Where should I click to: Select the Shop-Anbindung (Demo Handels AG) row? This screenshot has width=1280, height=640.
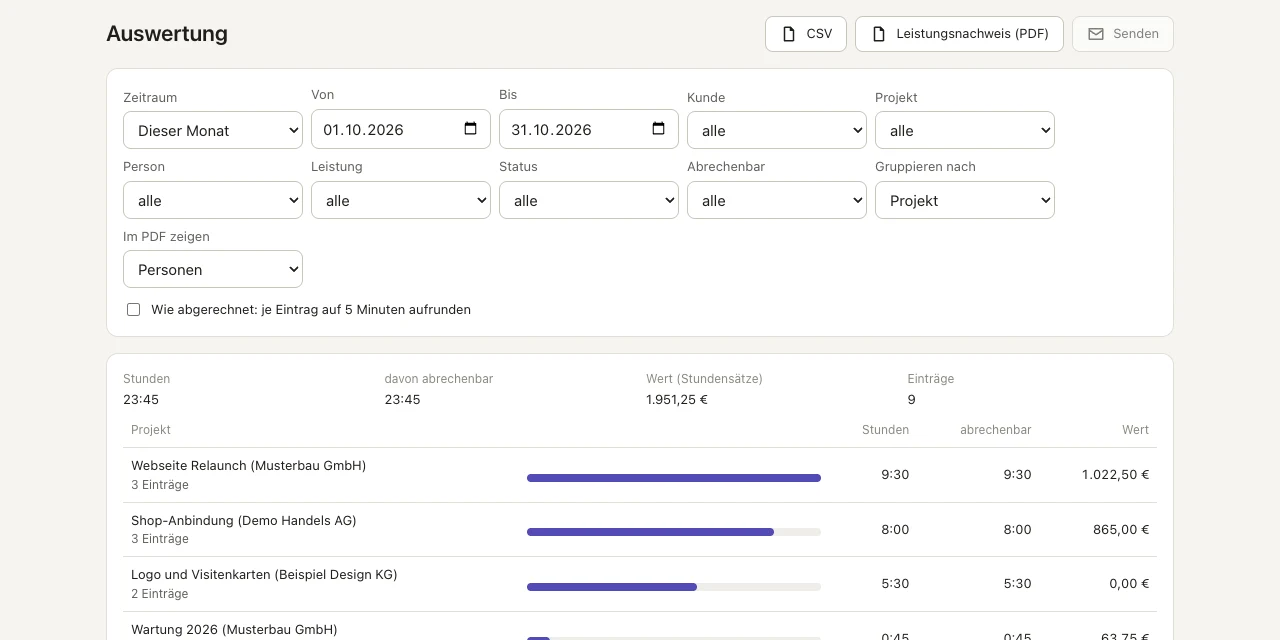pos(640,530)
